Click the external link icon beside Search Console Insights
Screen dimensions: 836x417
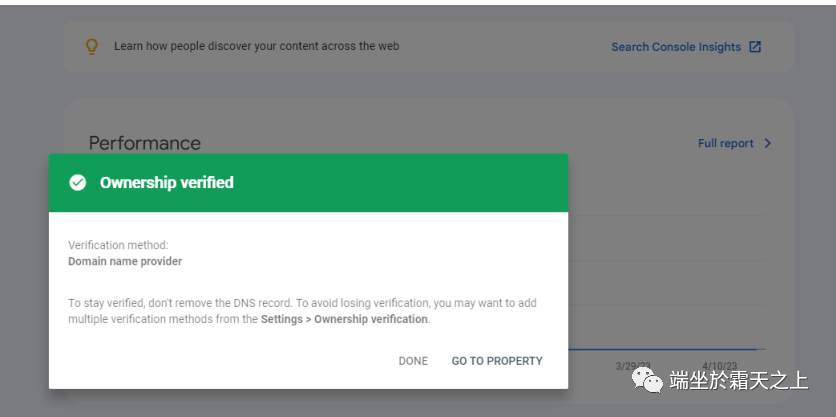click(x=755, y=47)
